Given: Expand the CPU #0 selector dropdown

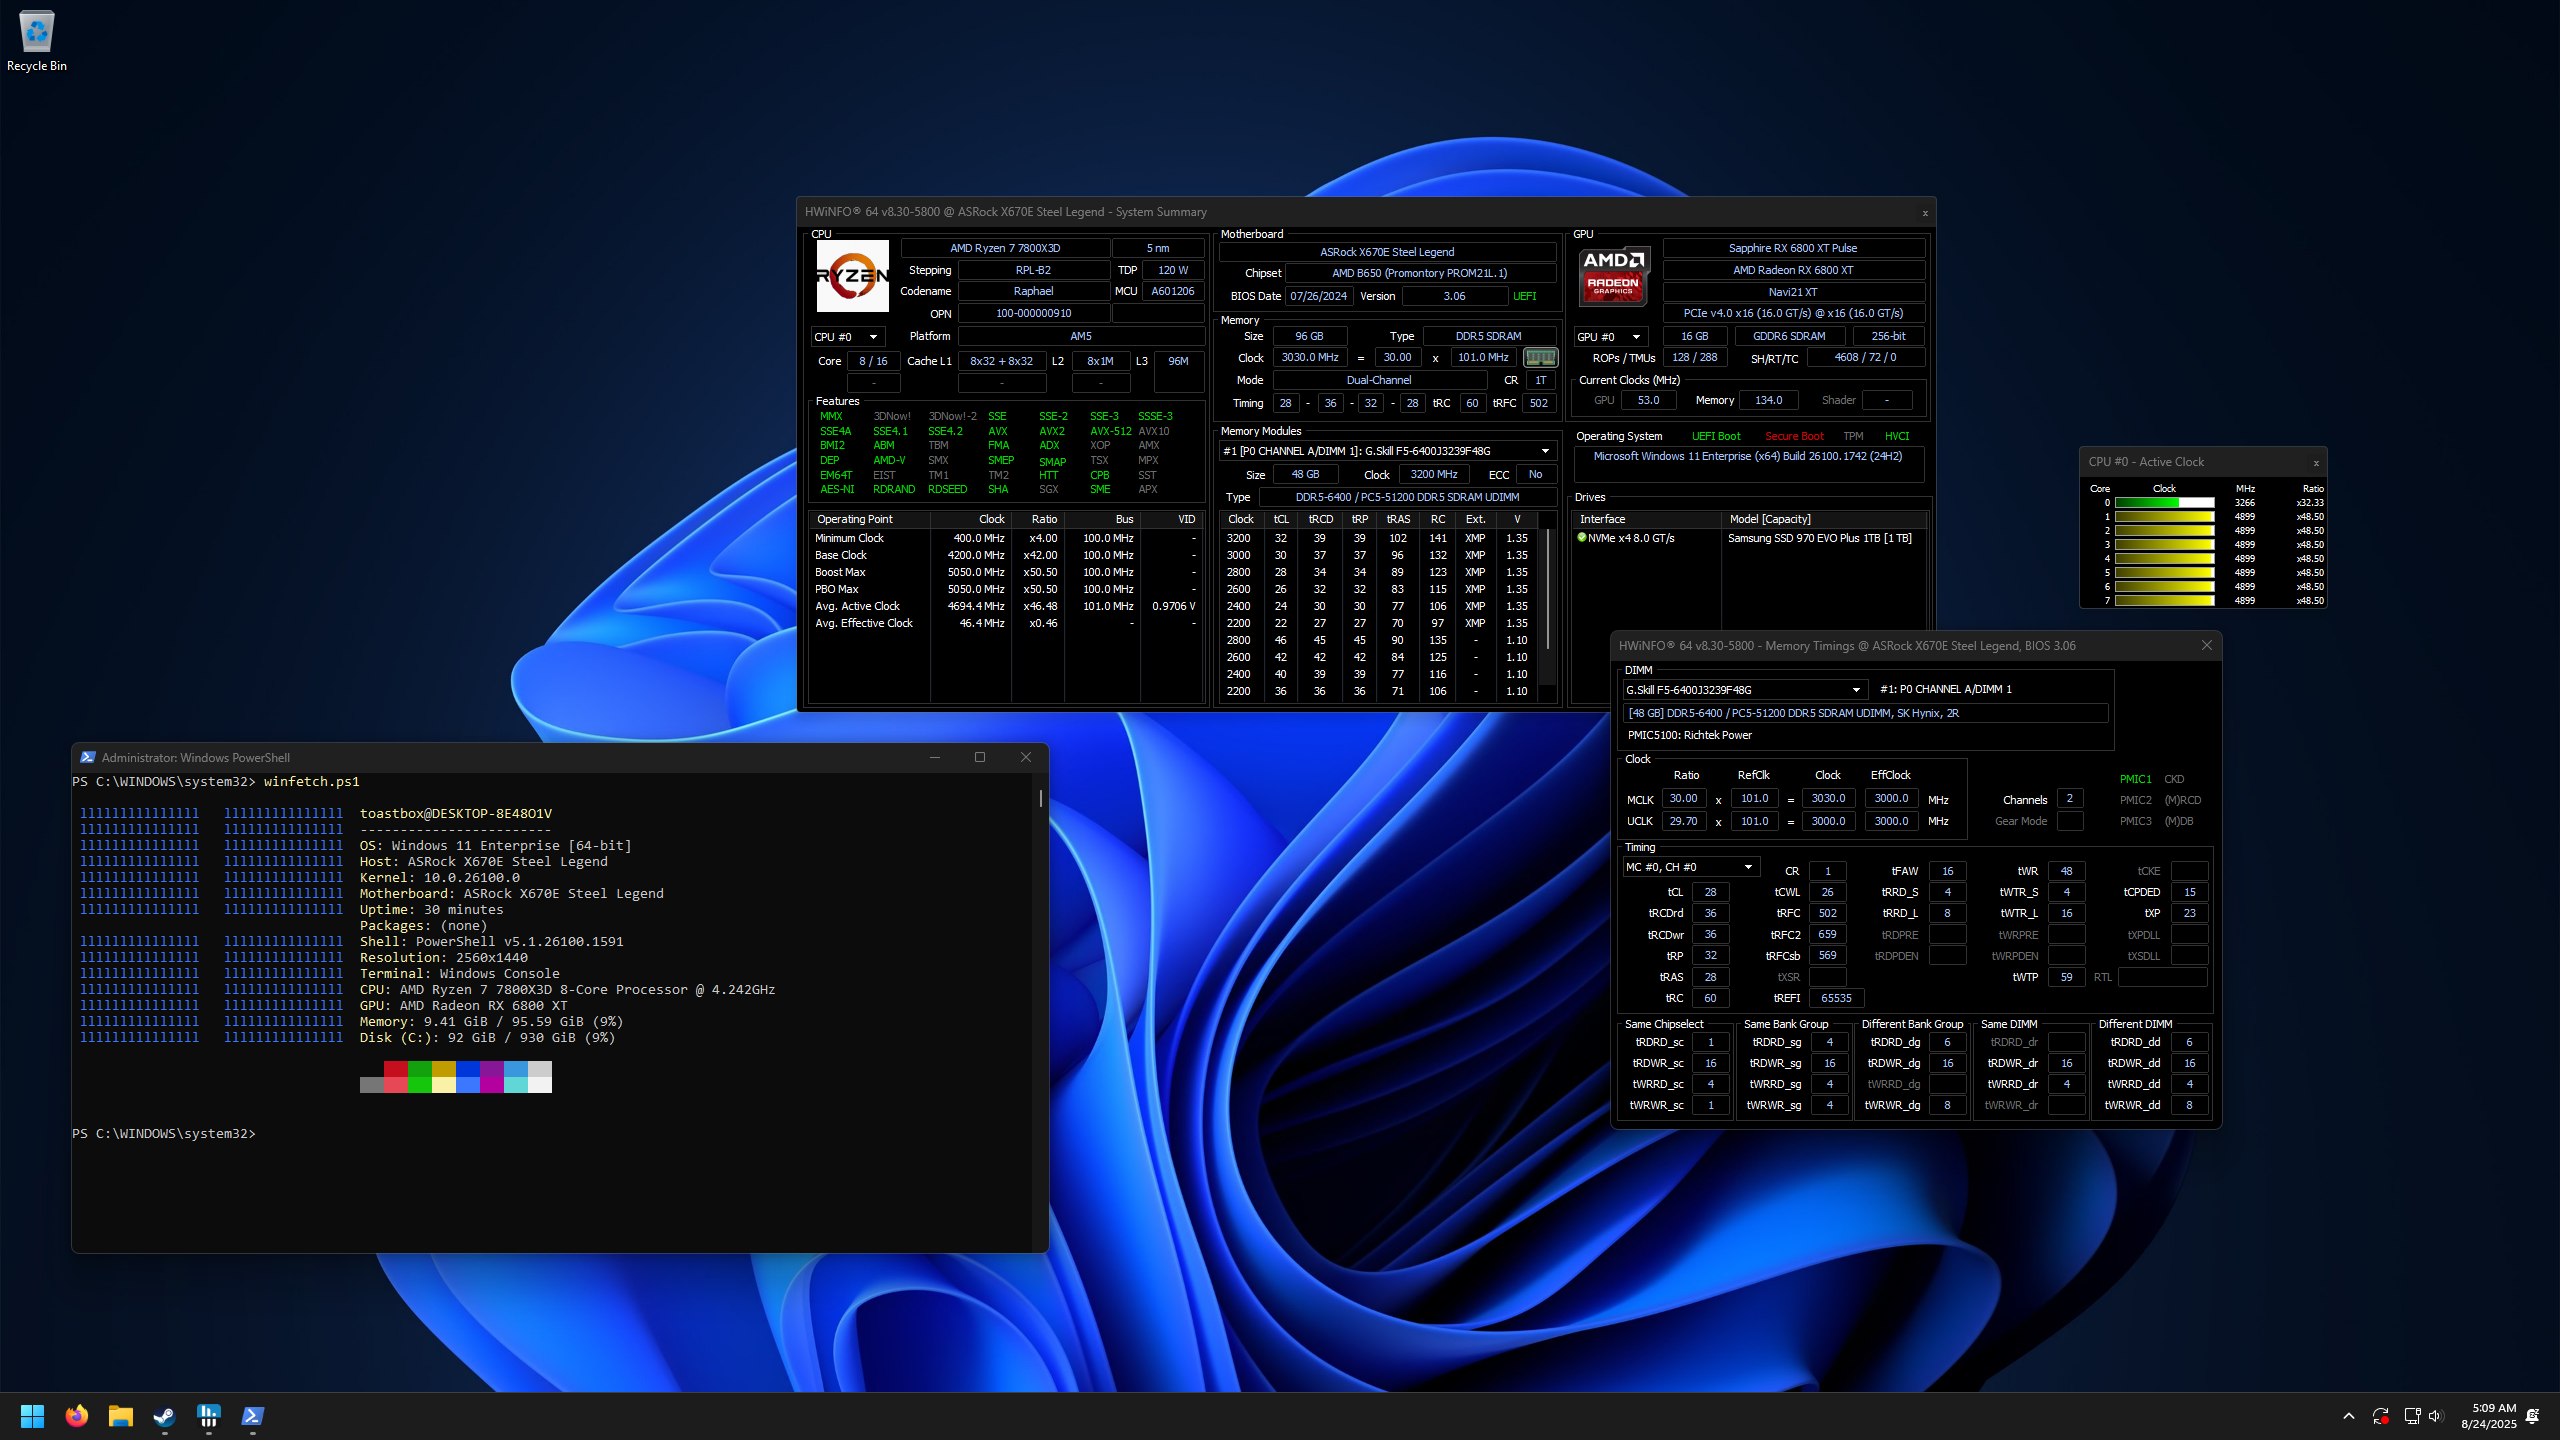Looking at the screenshot, I should point(873,337).
